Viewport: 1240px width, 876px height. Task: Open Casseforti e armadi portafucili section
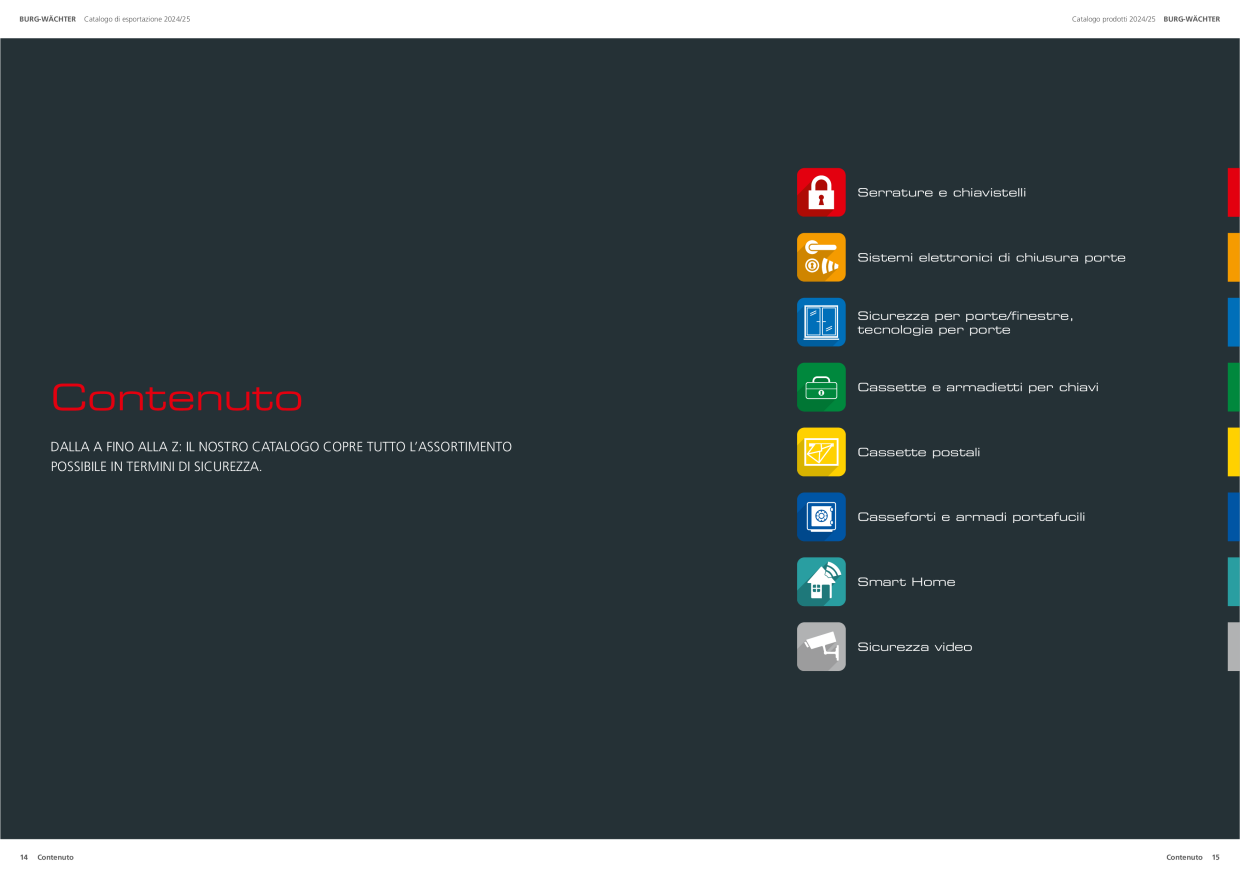[971, 517]
